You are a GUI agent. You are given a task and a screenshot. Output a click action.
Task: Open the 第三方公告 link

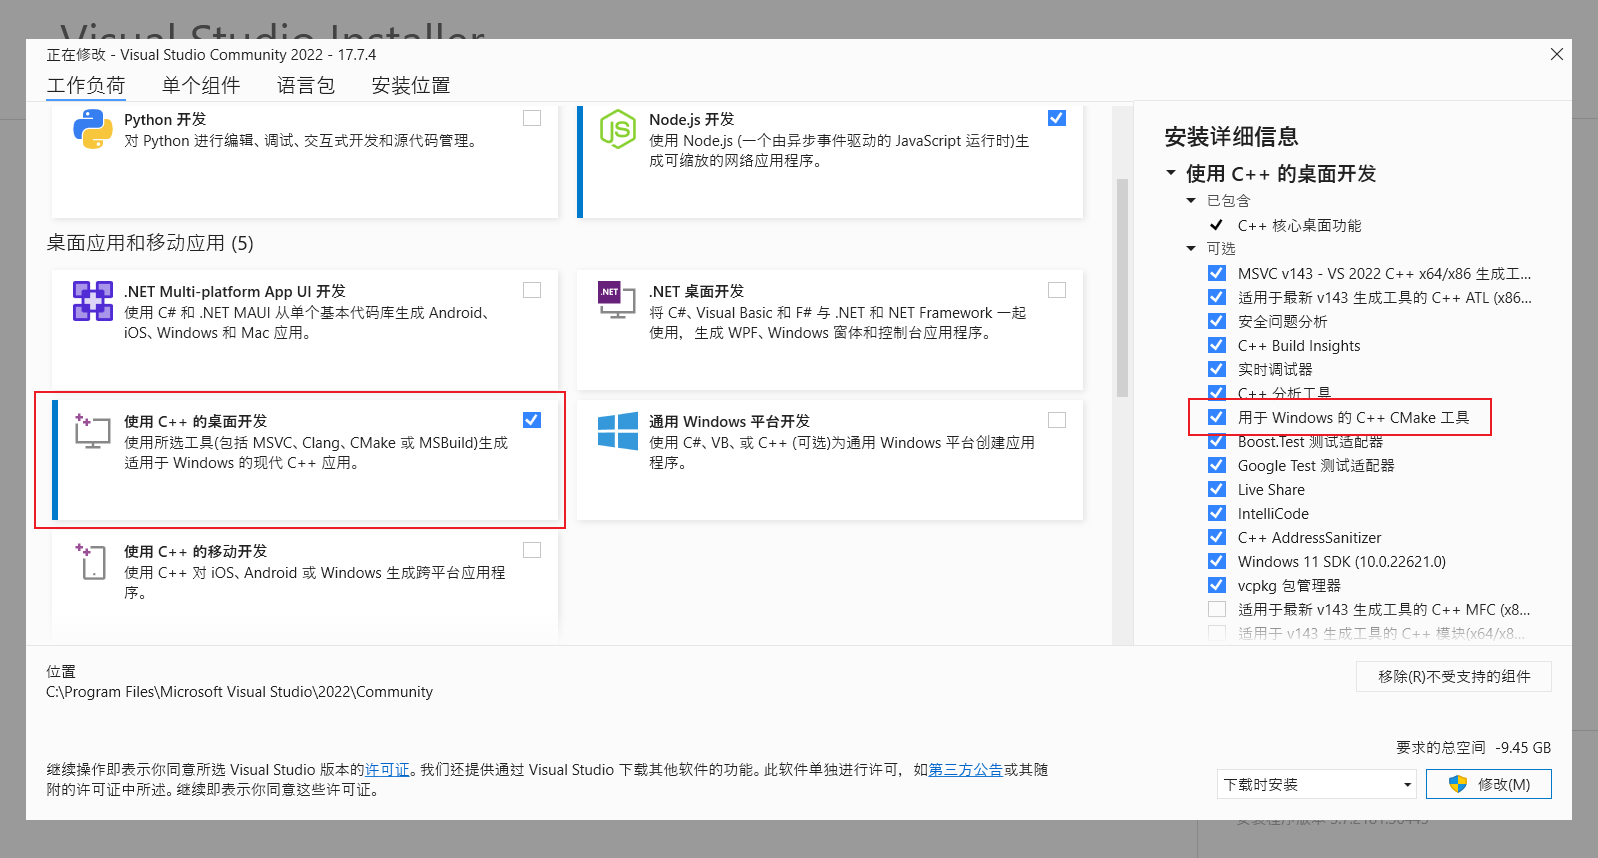tap(966, 769)
